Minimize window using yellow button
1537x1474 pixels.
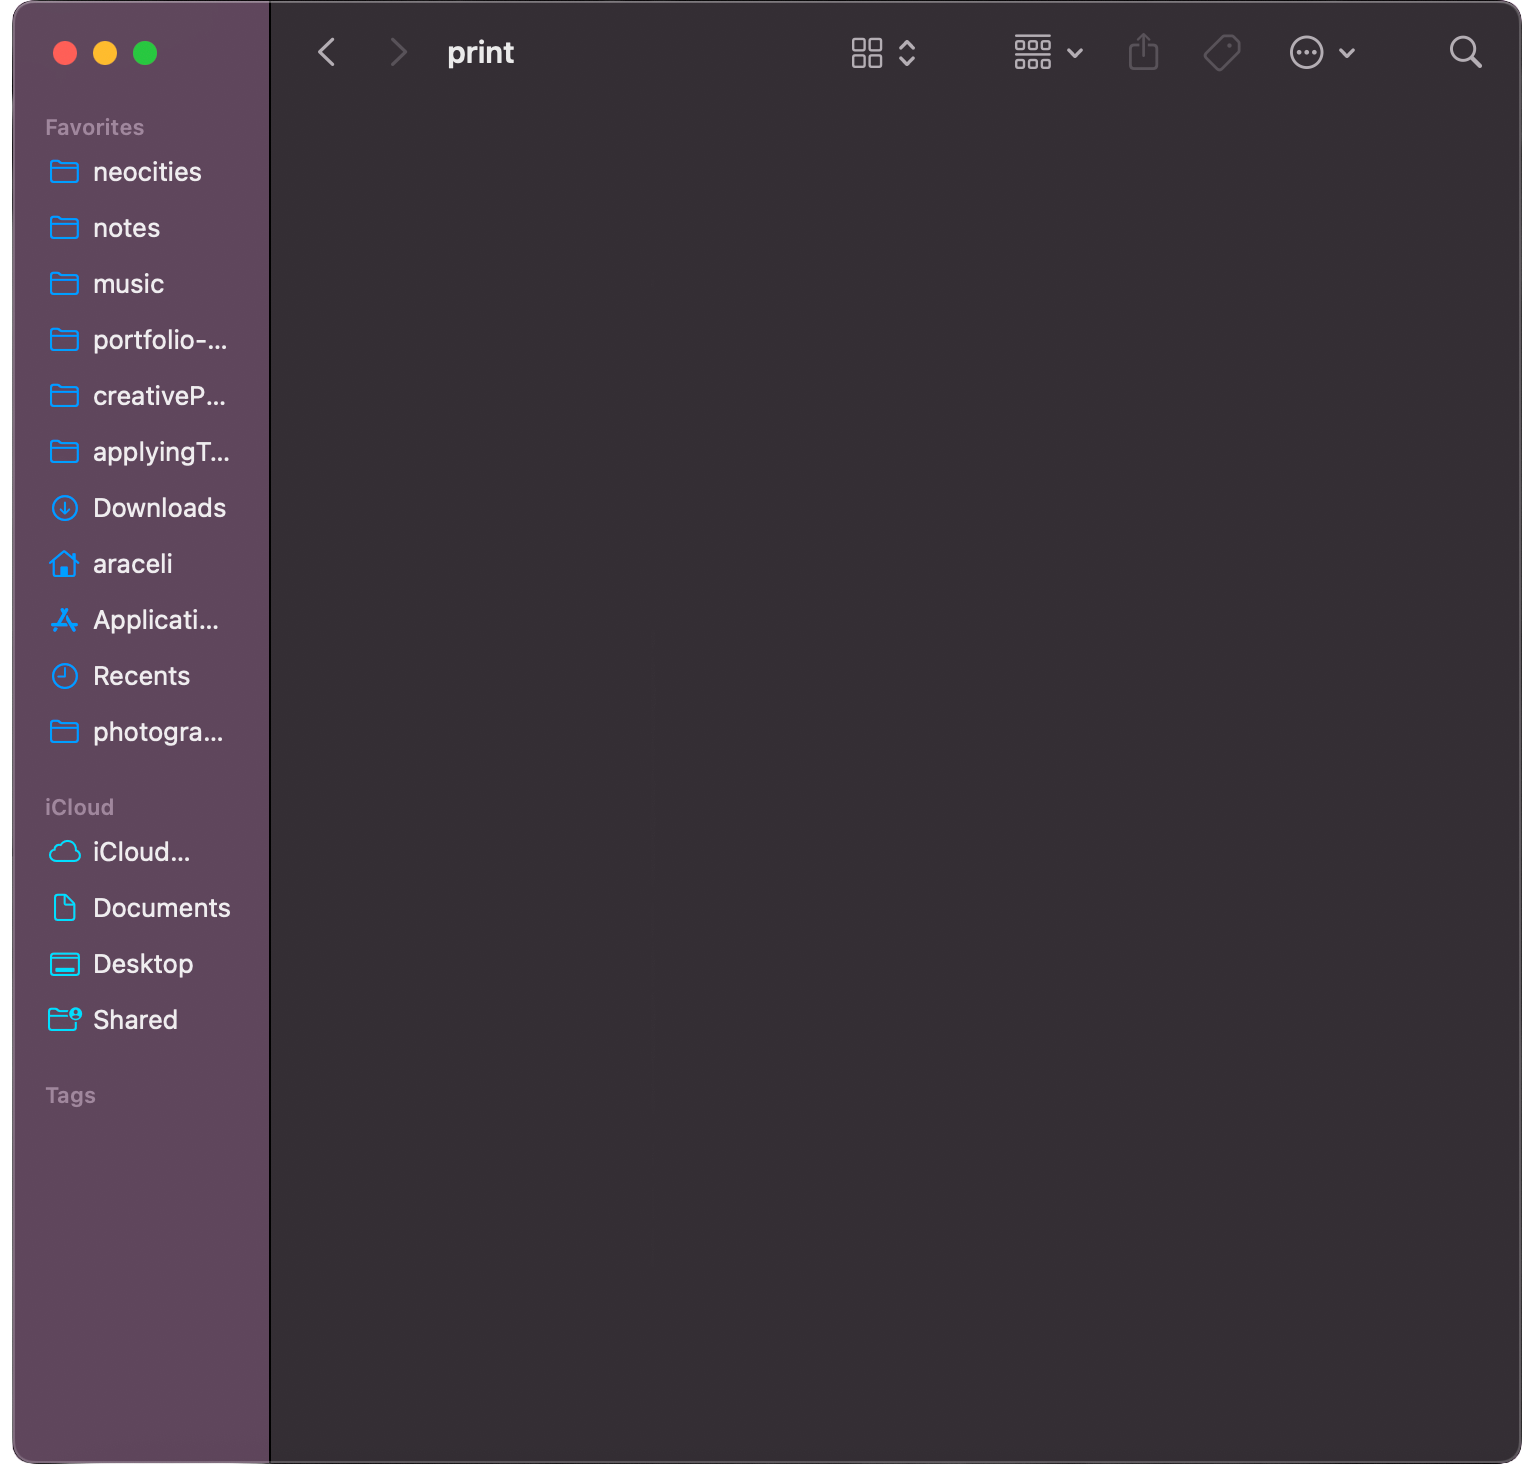[x=105, y=53]
